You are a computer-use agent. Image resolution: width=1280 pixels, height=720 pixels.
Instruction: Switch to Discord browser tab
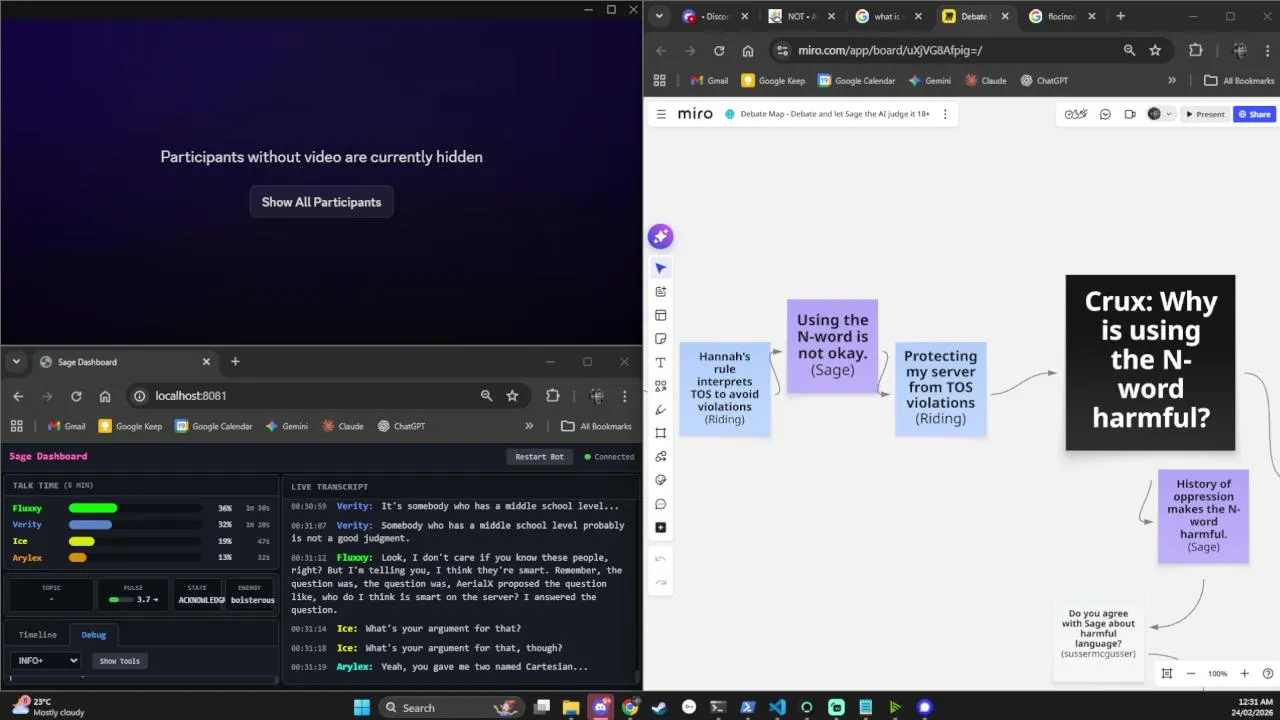(x=716, y=16)
